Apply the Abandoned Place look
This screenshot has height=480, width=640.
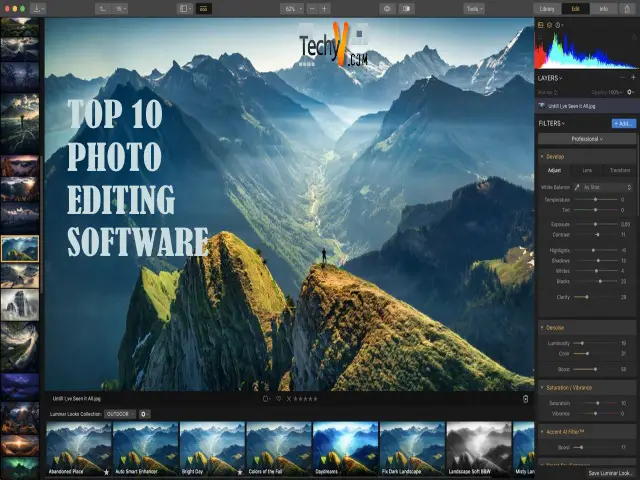point(78,449)
